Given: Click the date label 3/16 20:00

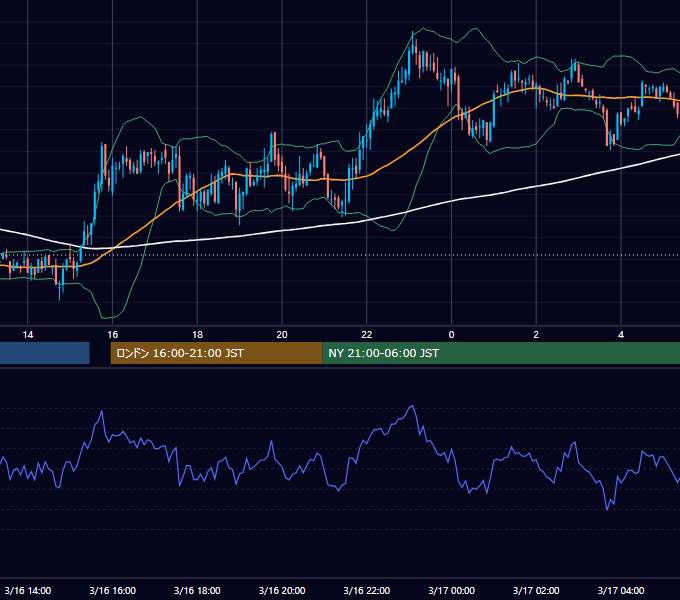Looking at the screenshot, I should click(x=282, y=590).
